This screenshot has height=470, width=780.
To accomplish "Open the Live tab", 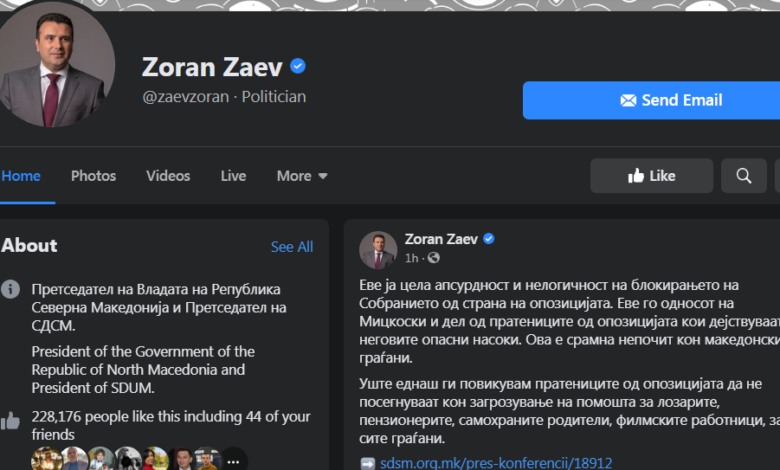I will pyautogui.click(x=233, y=176).
